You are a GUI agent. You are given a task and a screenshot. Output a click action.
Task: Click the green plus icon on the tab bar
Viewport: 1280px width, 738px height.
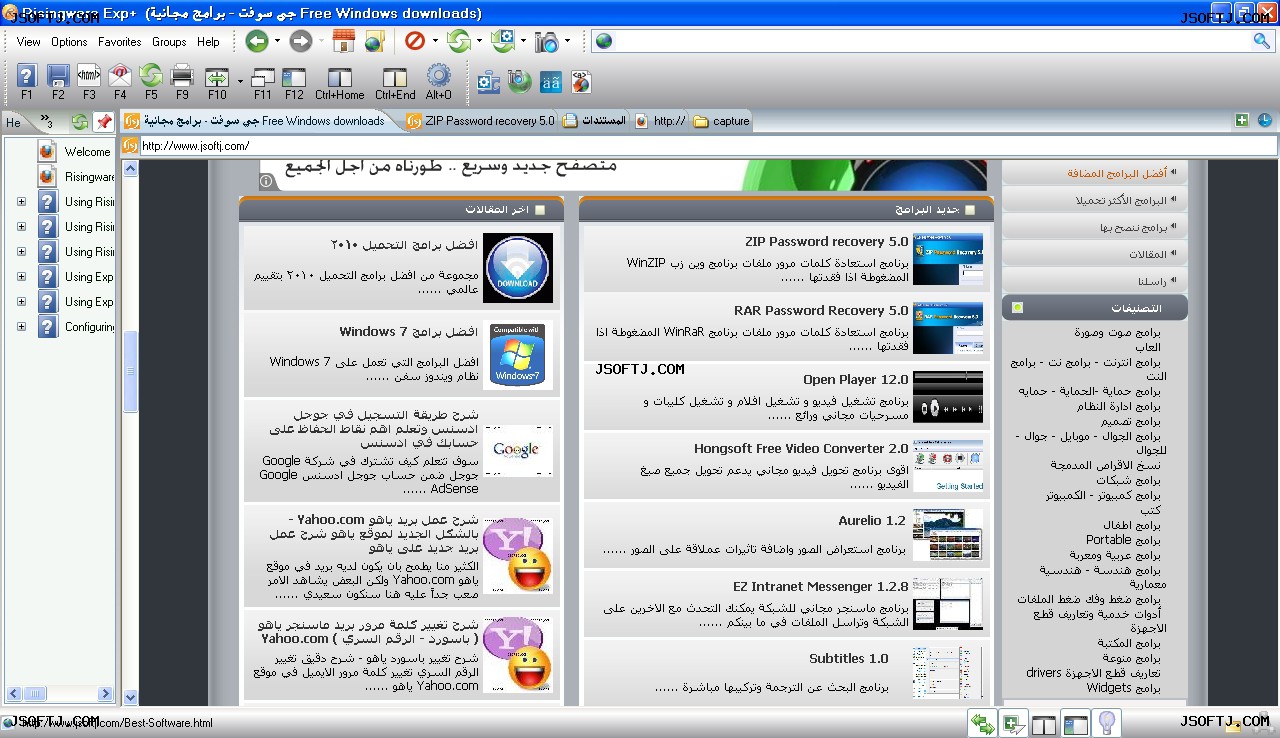(1242, 120)
